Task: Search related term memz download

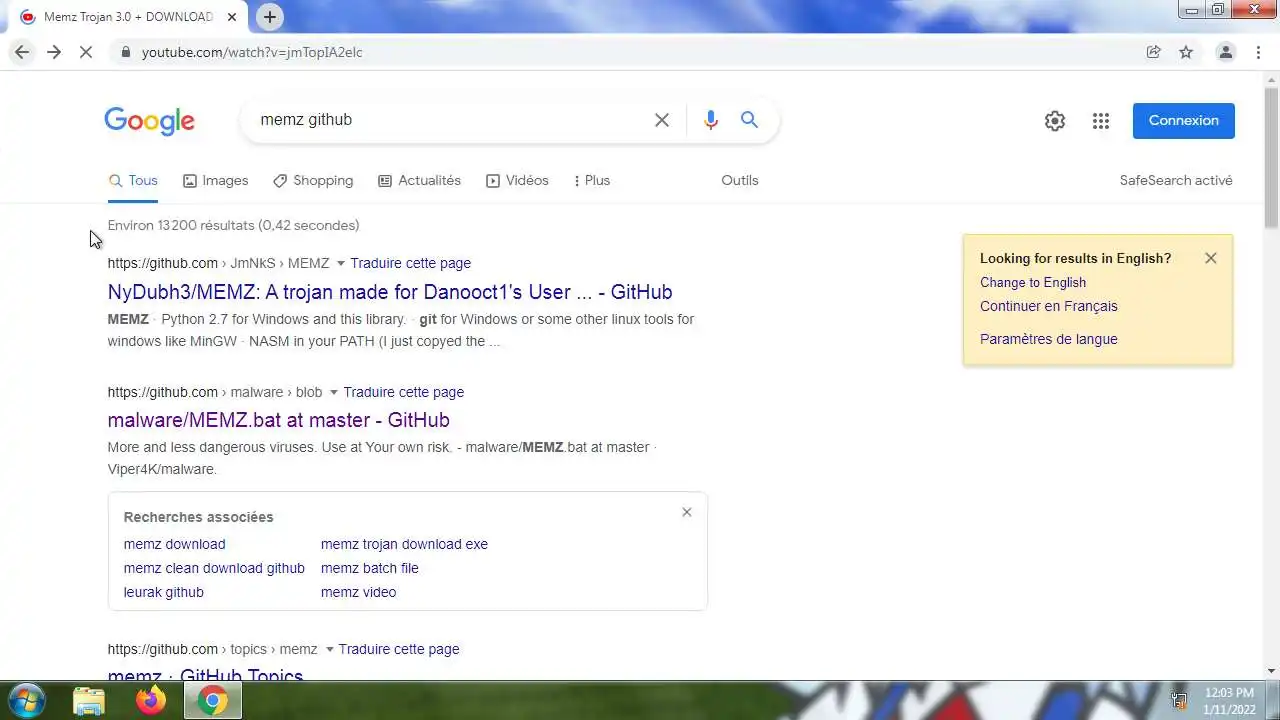Action: (174, 545)
